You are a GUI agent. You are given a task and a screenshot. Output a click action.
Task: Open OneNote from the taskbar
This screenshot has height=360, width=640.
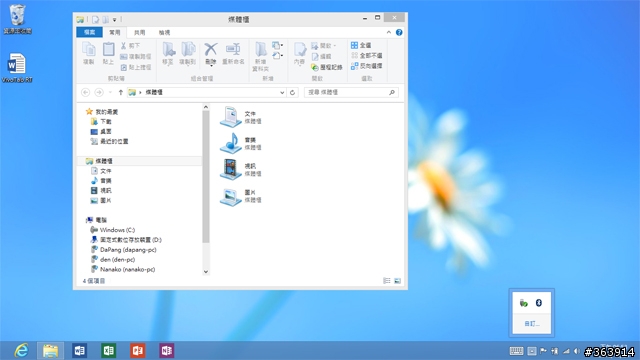[x=167, y=351]
